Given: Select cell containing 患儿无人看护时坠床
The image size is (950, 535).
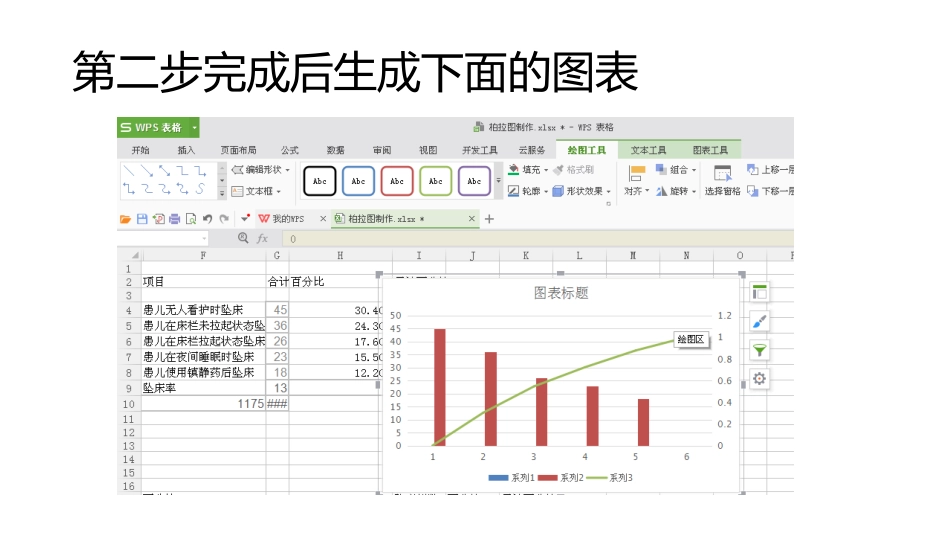Looking at the screenshot, I should (204, 310).
